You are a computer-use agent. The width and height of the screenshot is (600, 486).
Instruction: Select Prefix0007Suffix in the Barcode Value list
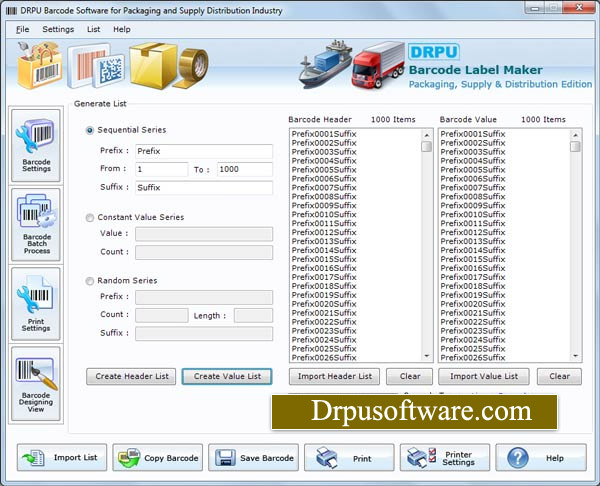point(473,188)
